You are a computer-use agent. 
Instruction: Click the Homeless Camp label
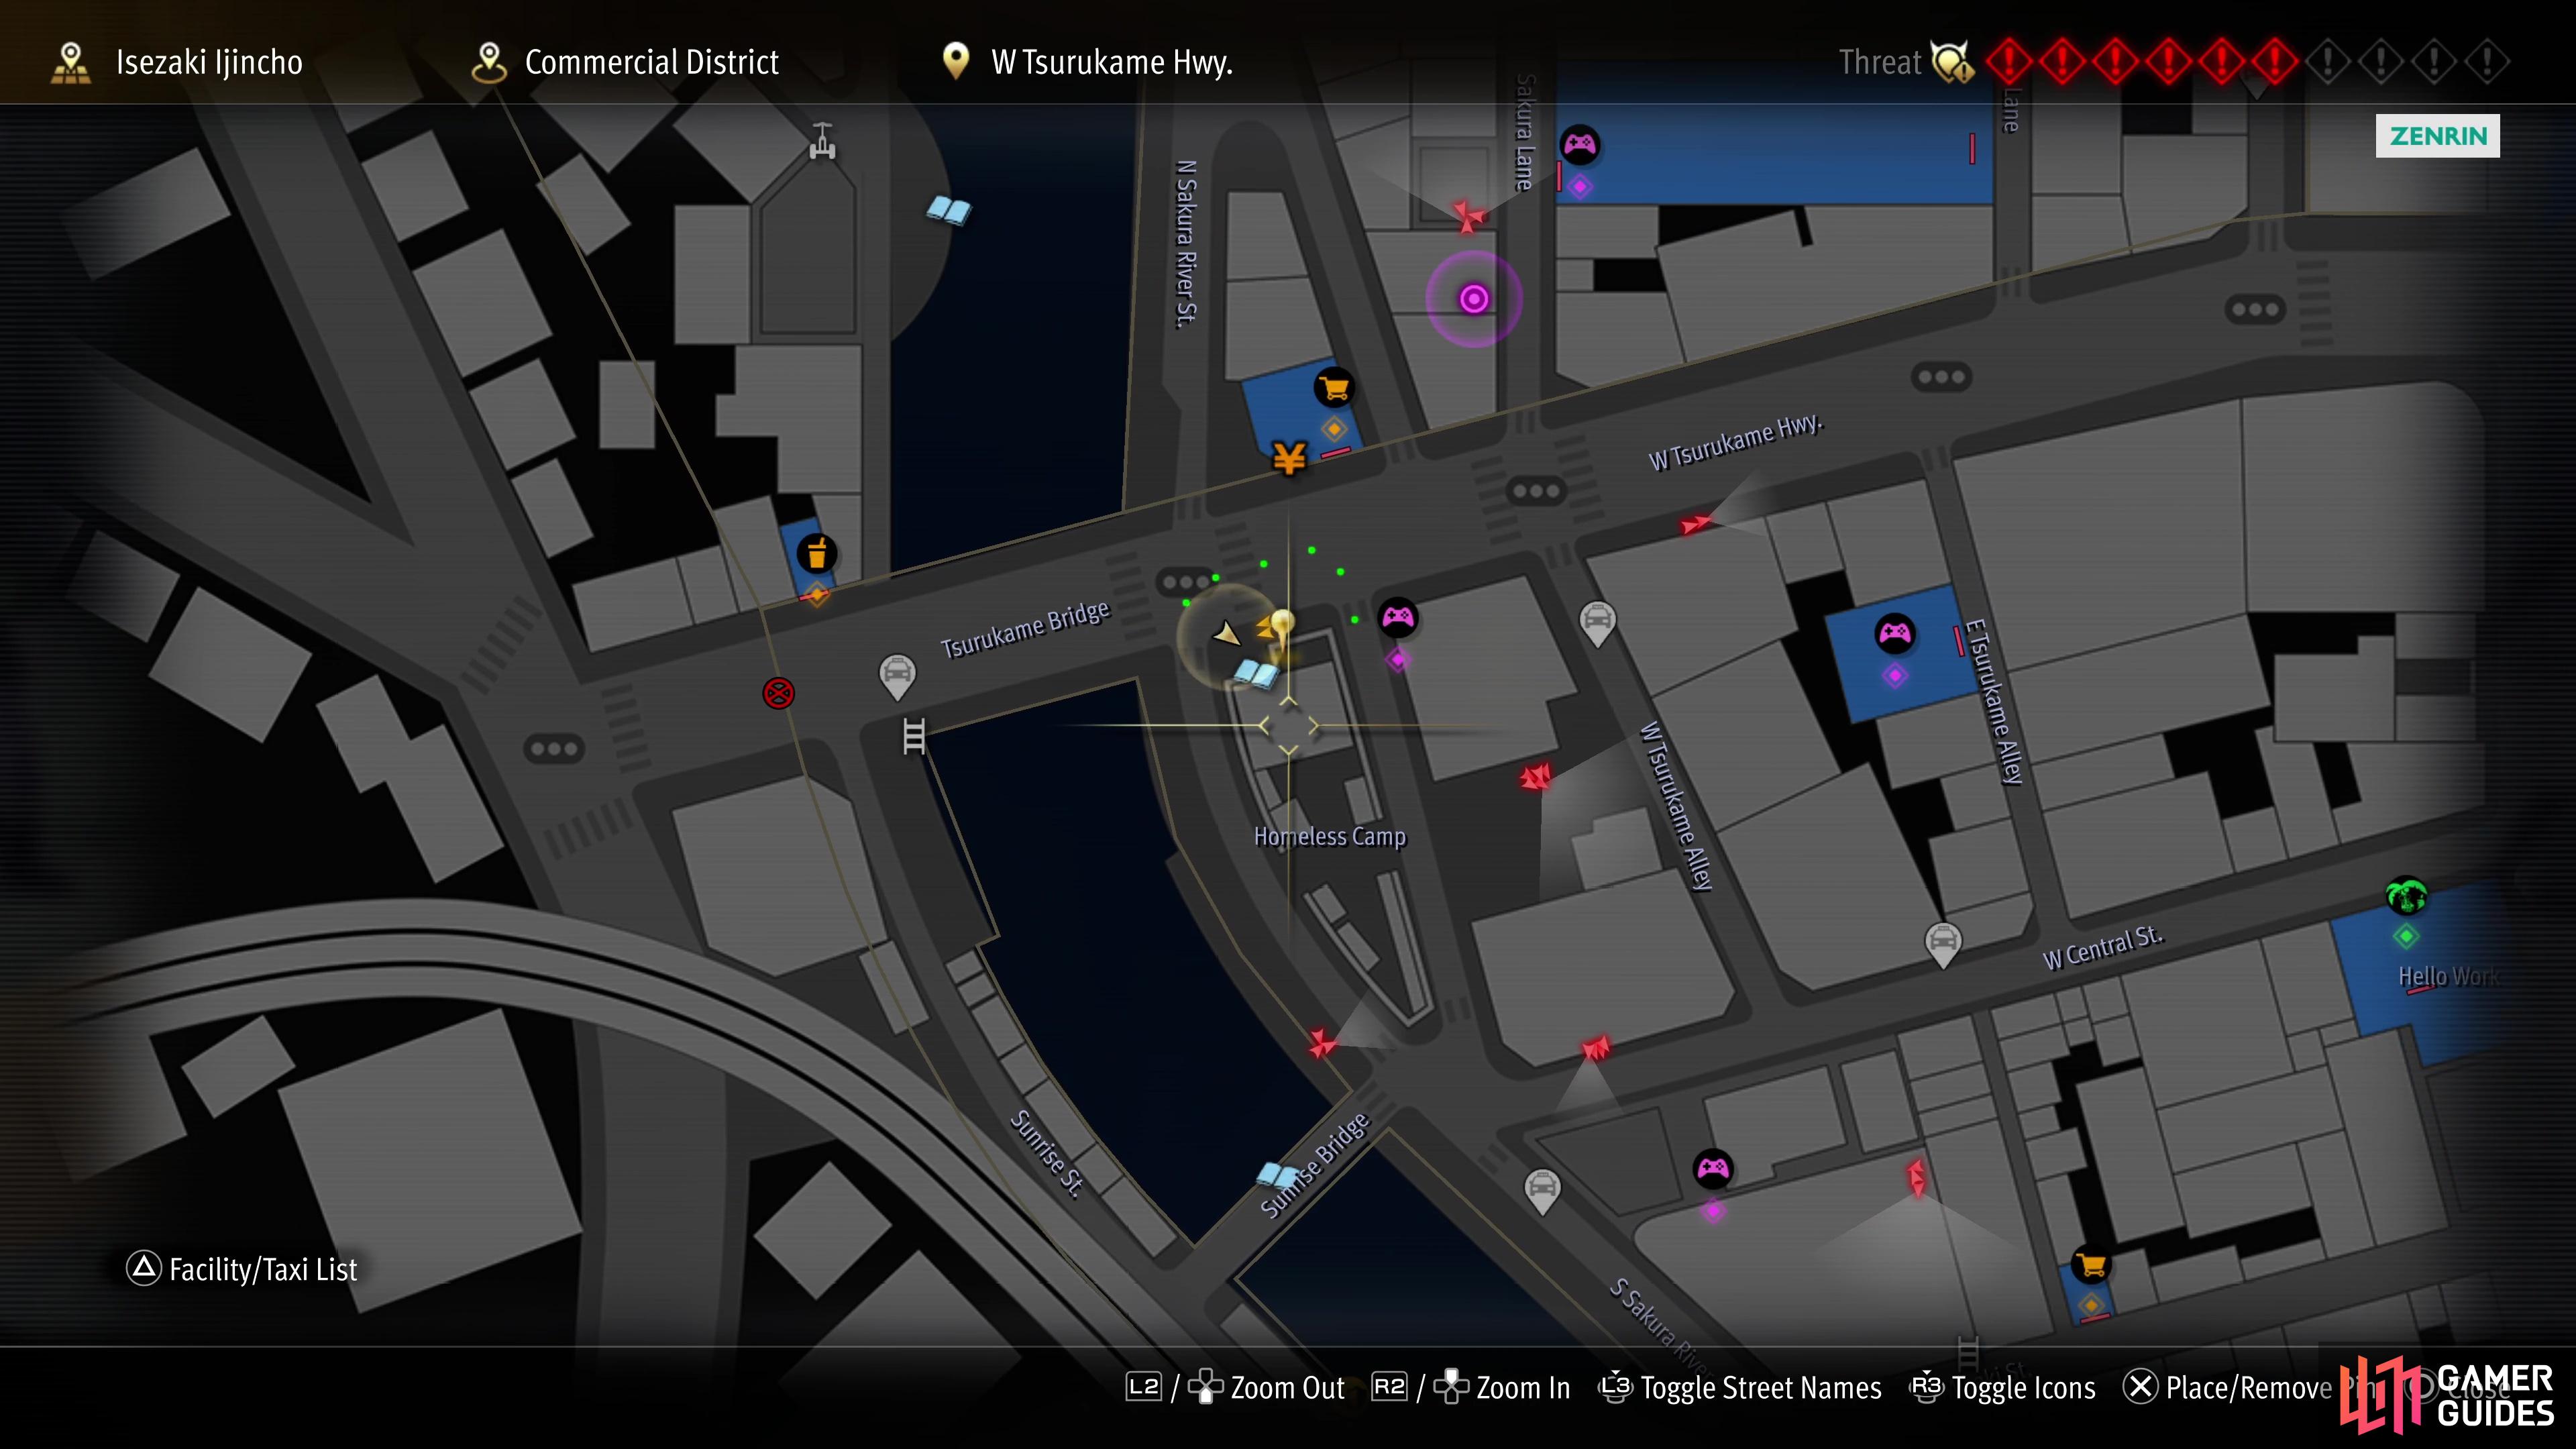pos(1330,836)
